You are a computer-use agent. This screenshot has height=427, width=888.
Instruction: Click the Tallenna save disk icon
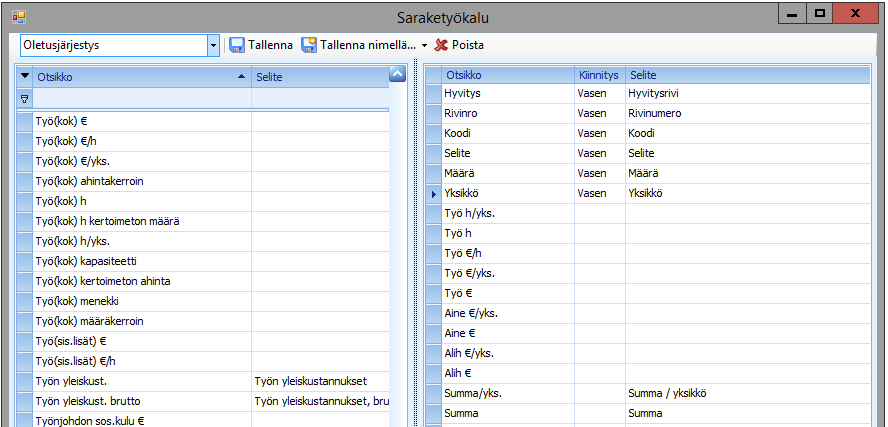pyautogui.click(x=237, y=45)
